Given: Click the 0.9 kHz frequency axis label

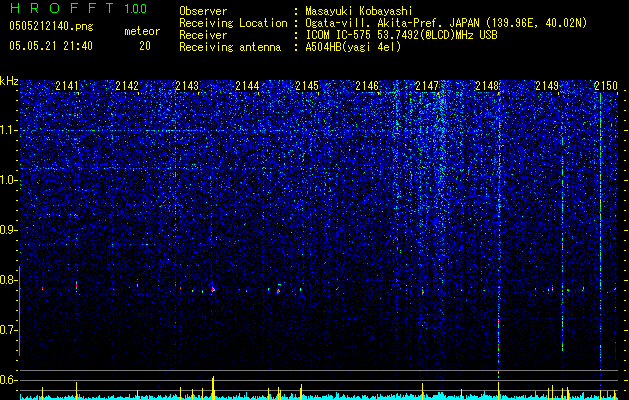Looking at the screenshot, I should [9, 230].
